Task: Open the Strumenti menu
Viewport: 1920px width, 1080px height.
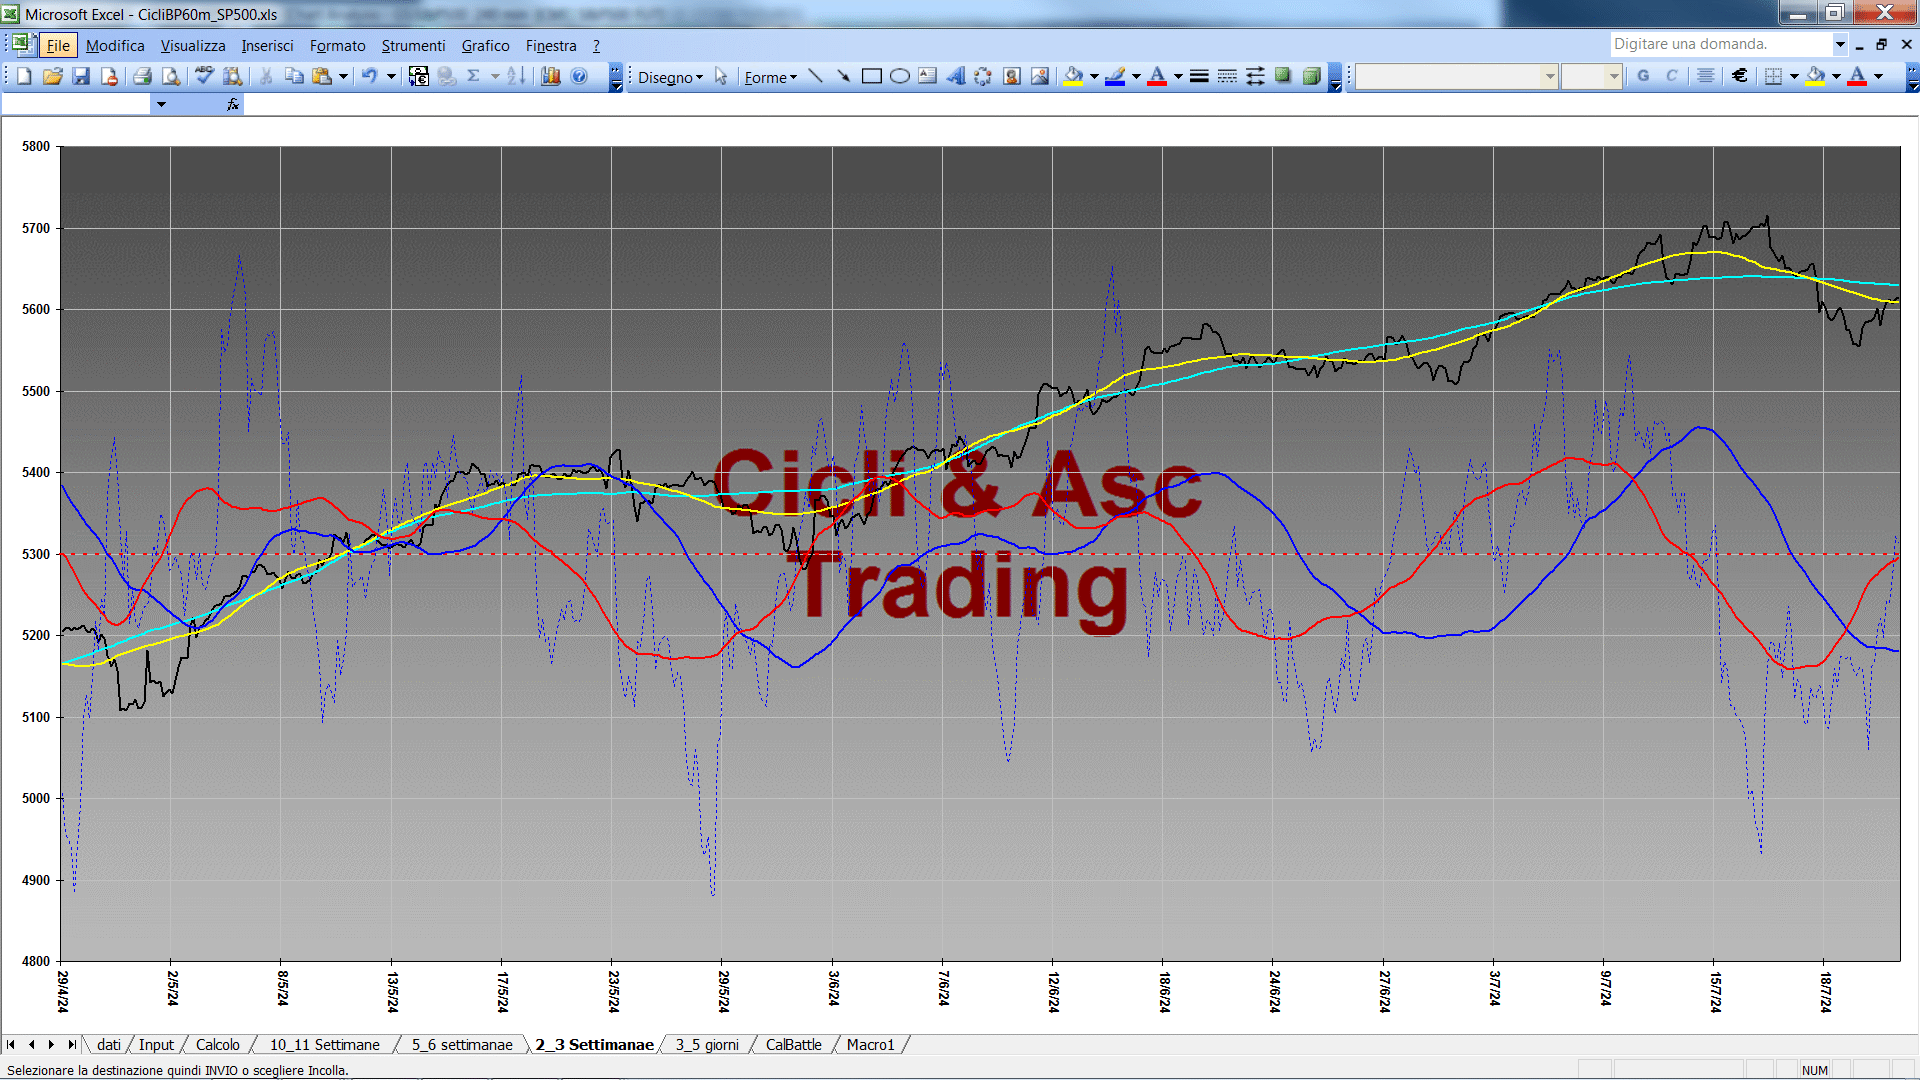Action: point(413,45)
